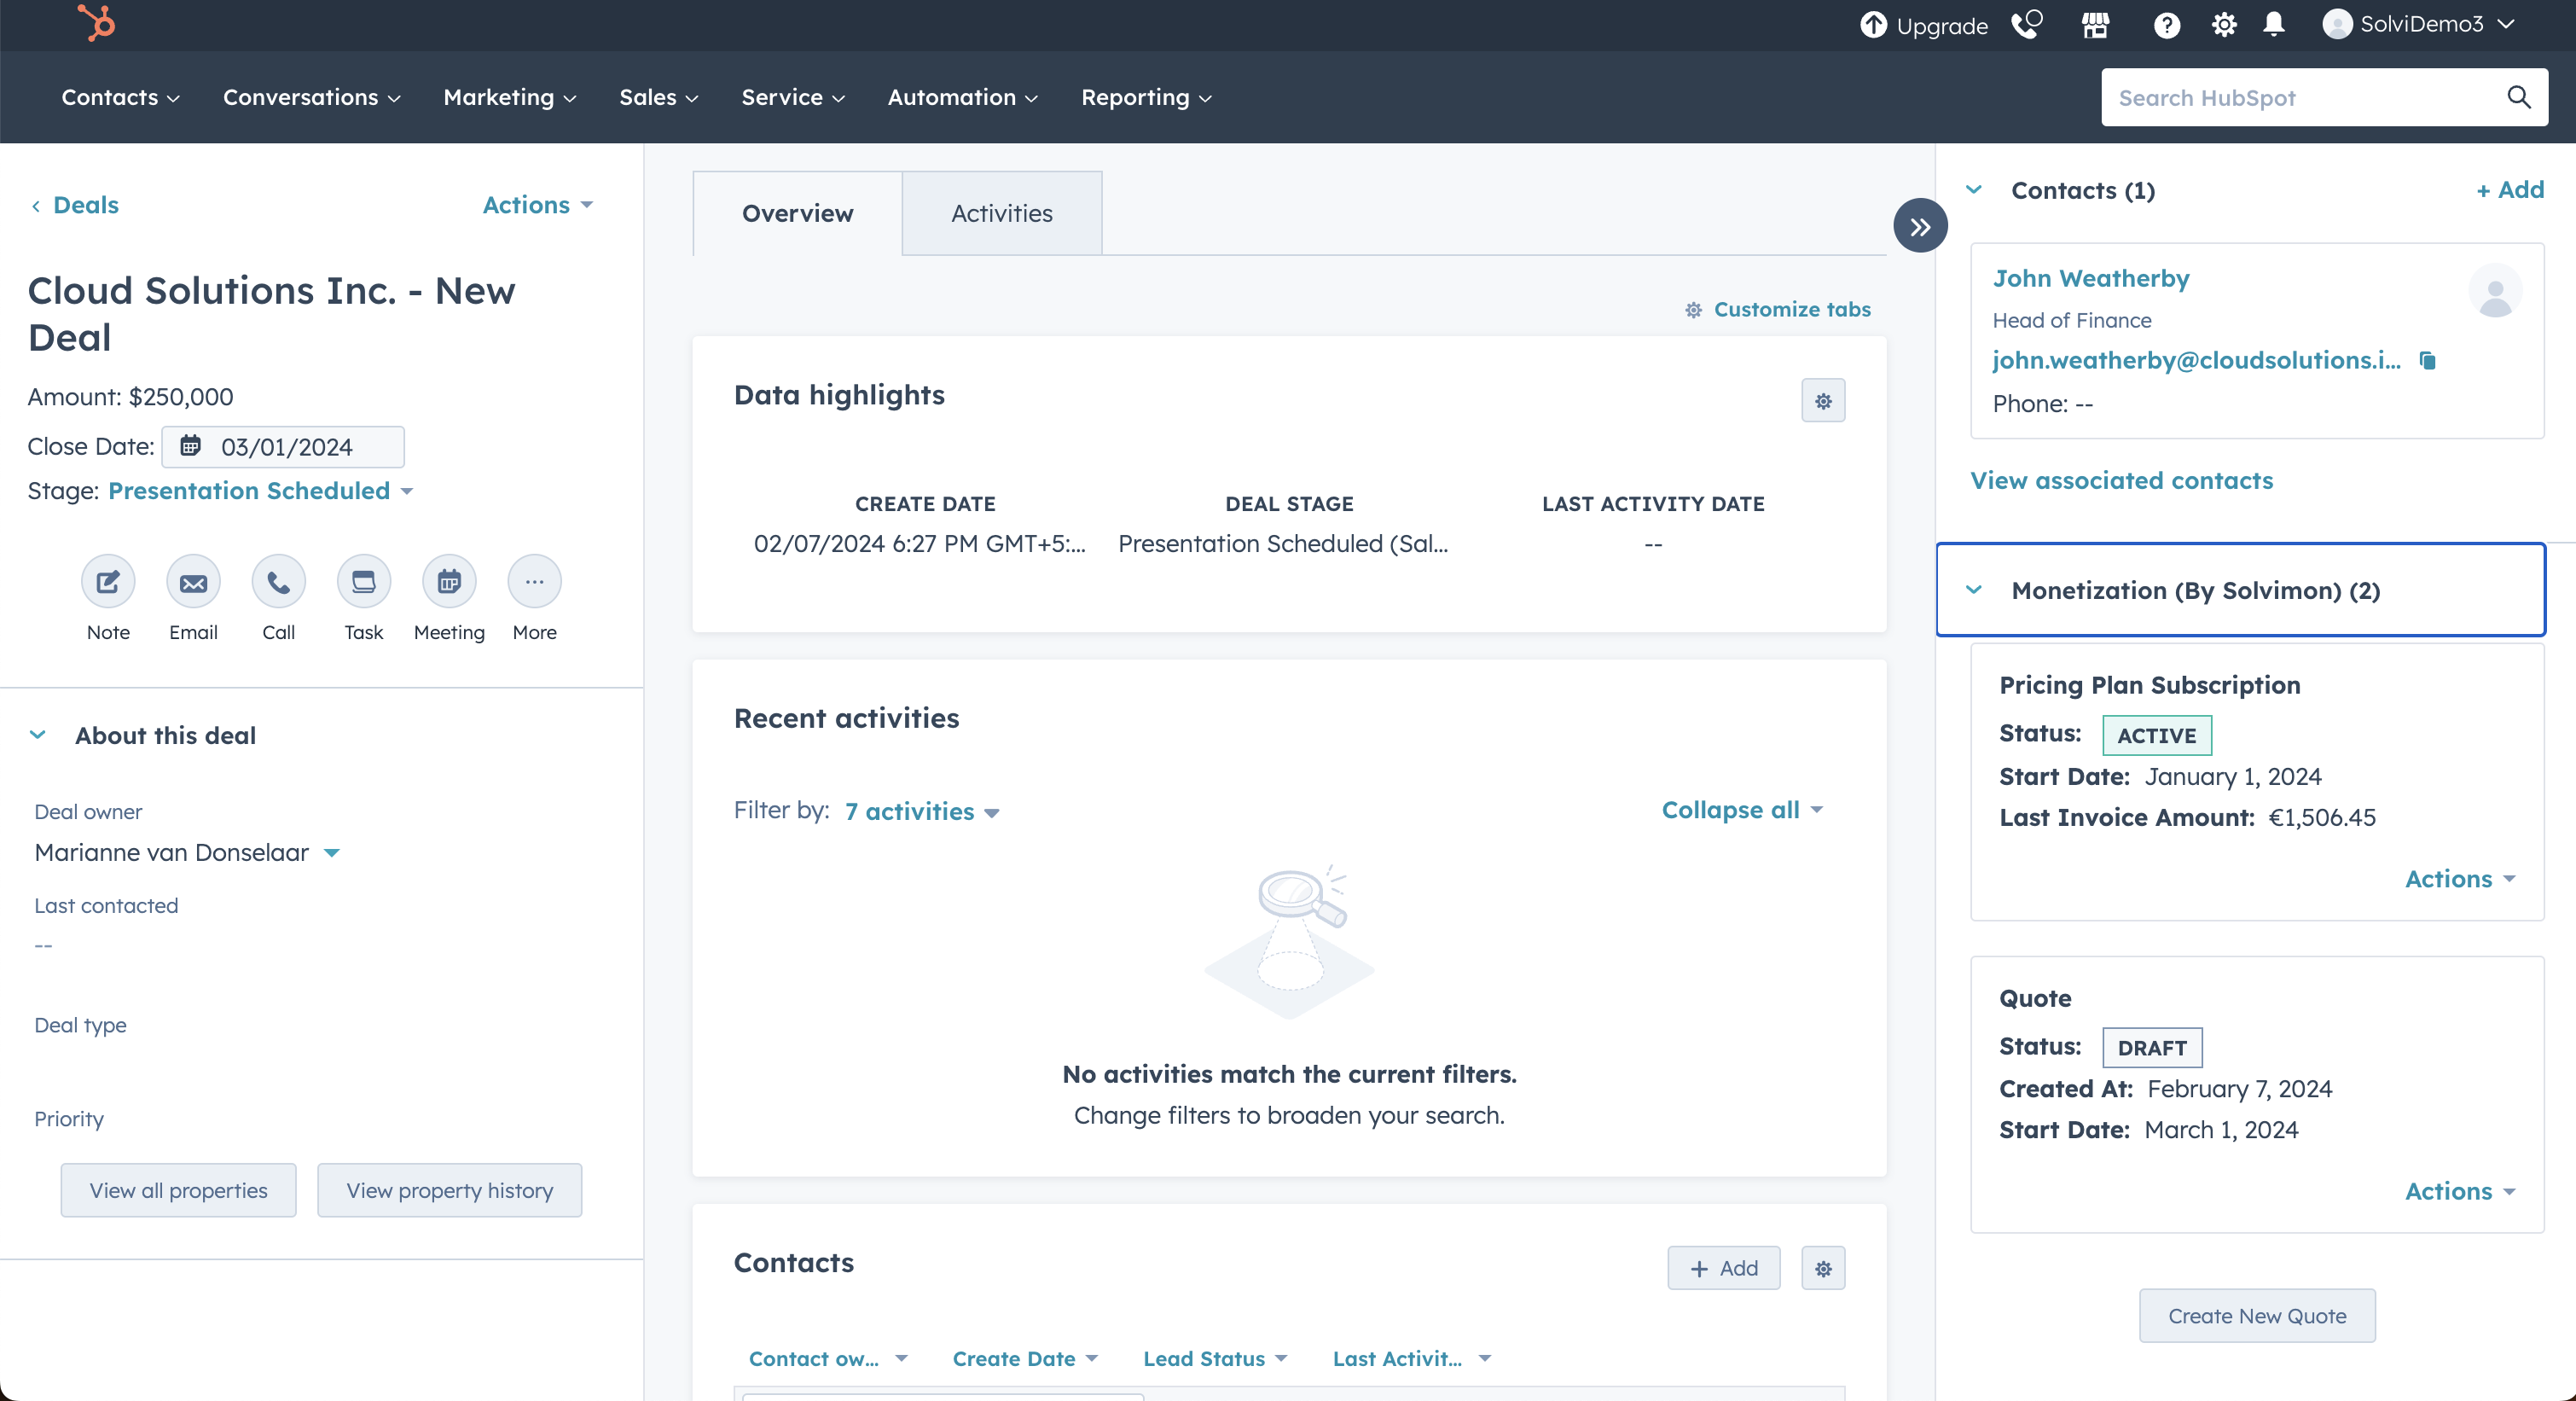Click the Search HubSpot field
This screenshot has width=2576, height=1401.
(x=2300, y=97)
